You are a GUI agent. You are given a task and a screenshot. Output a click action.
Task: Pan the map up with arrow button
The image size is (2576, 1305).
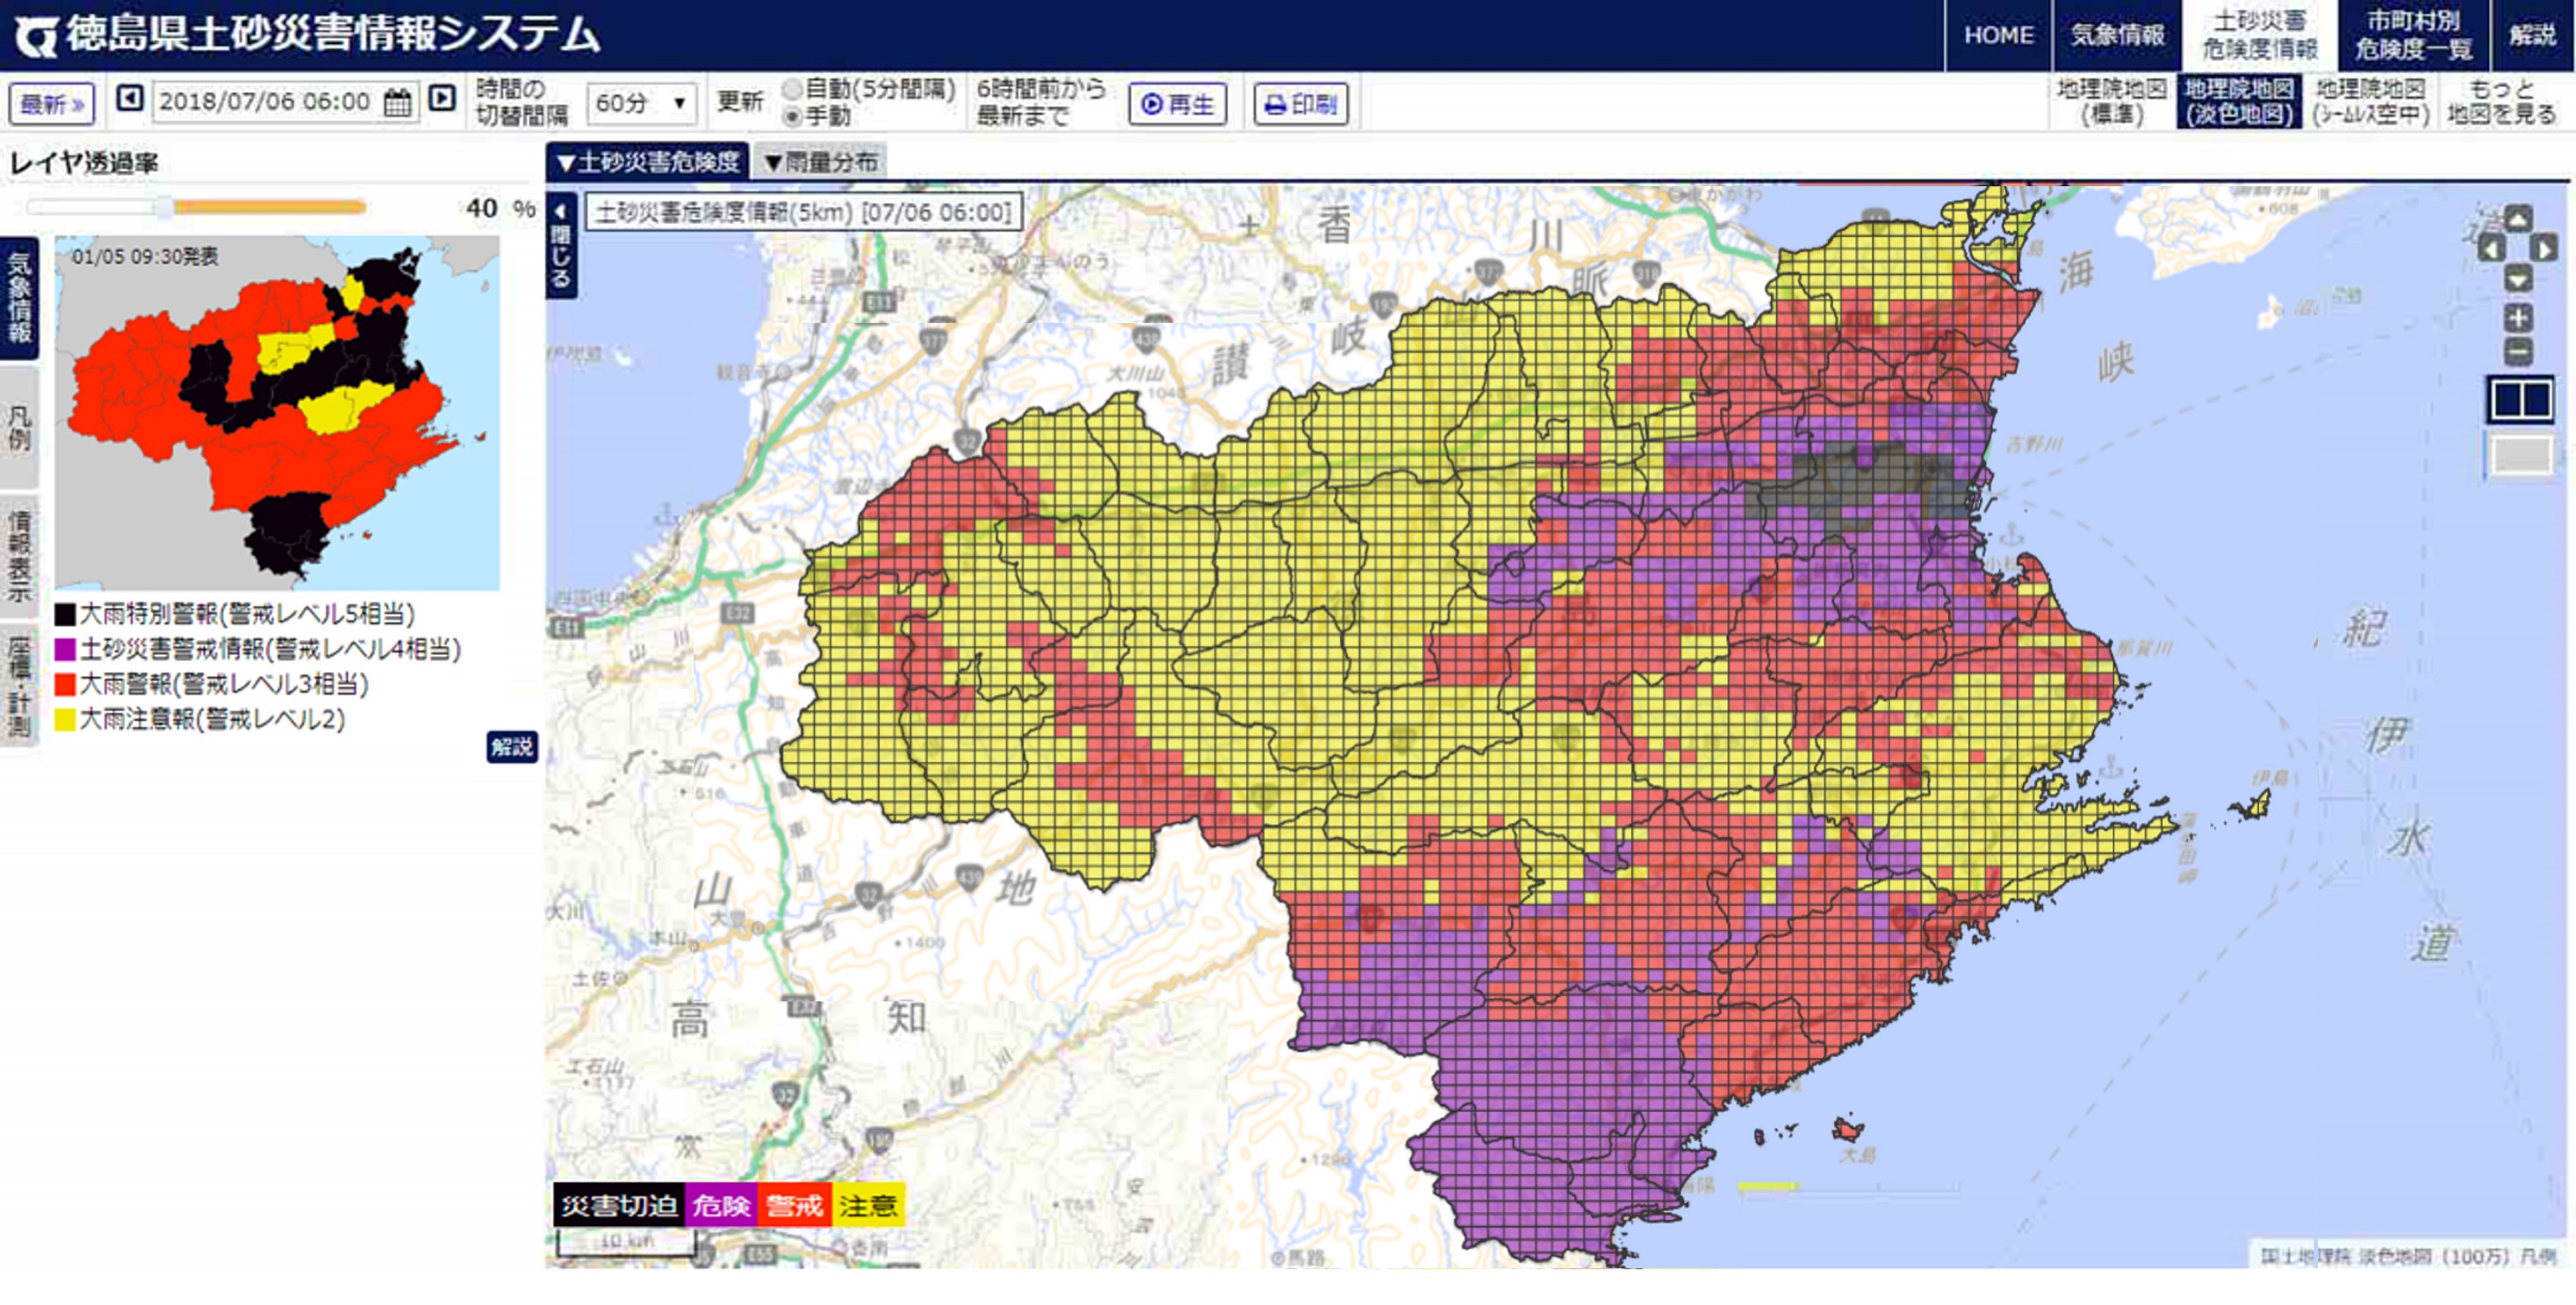pos(2517,219)
